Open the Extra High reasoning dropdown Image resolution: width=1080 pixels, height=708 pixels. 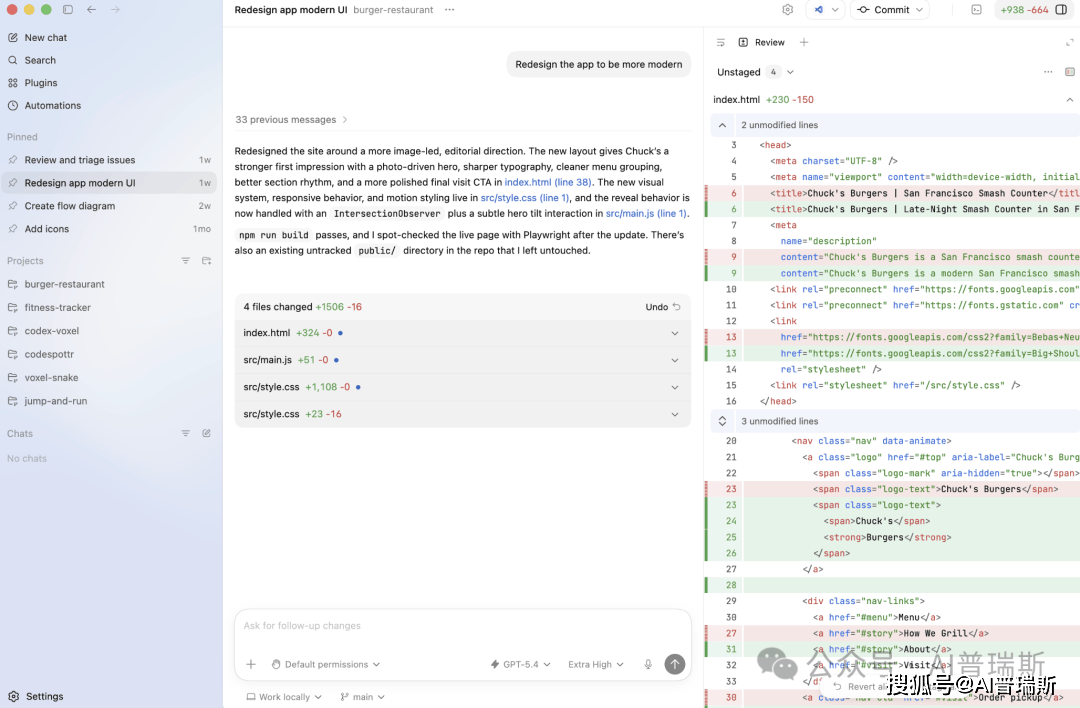[x=595, y=664]
